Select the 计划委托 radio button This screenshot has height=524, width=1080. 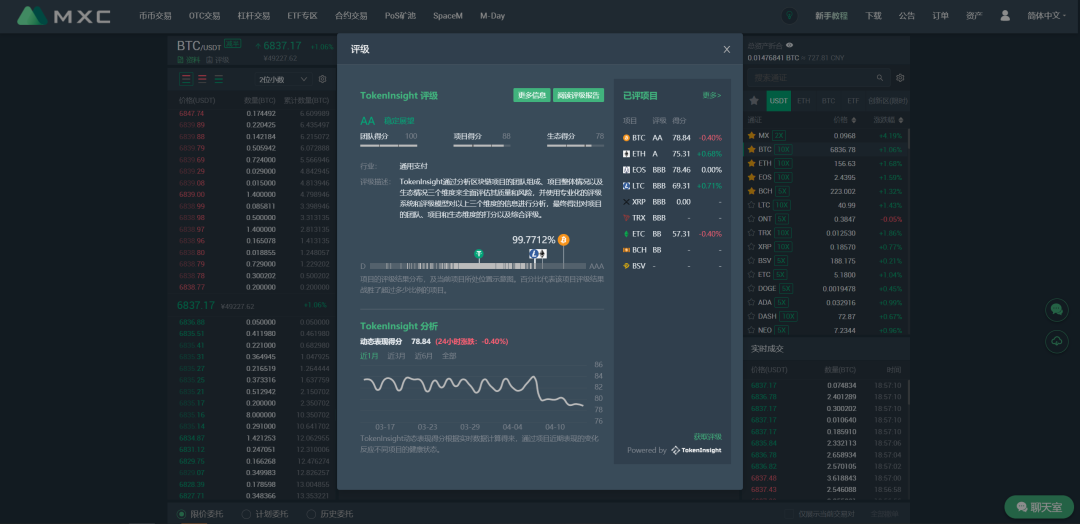(x=247, y=514)
